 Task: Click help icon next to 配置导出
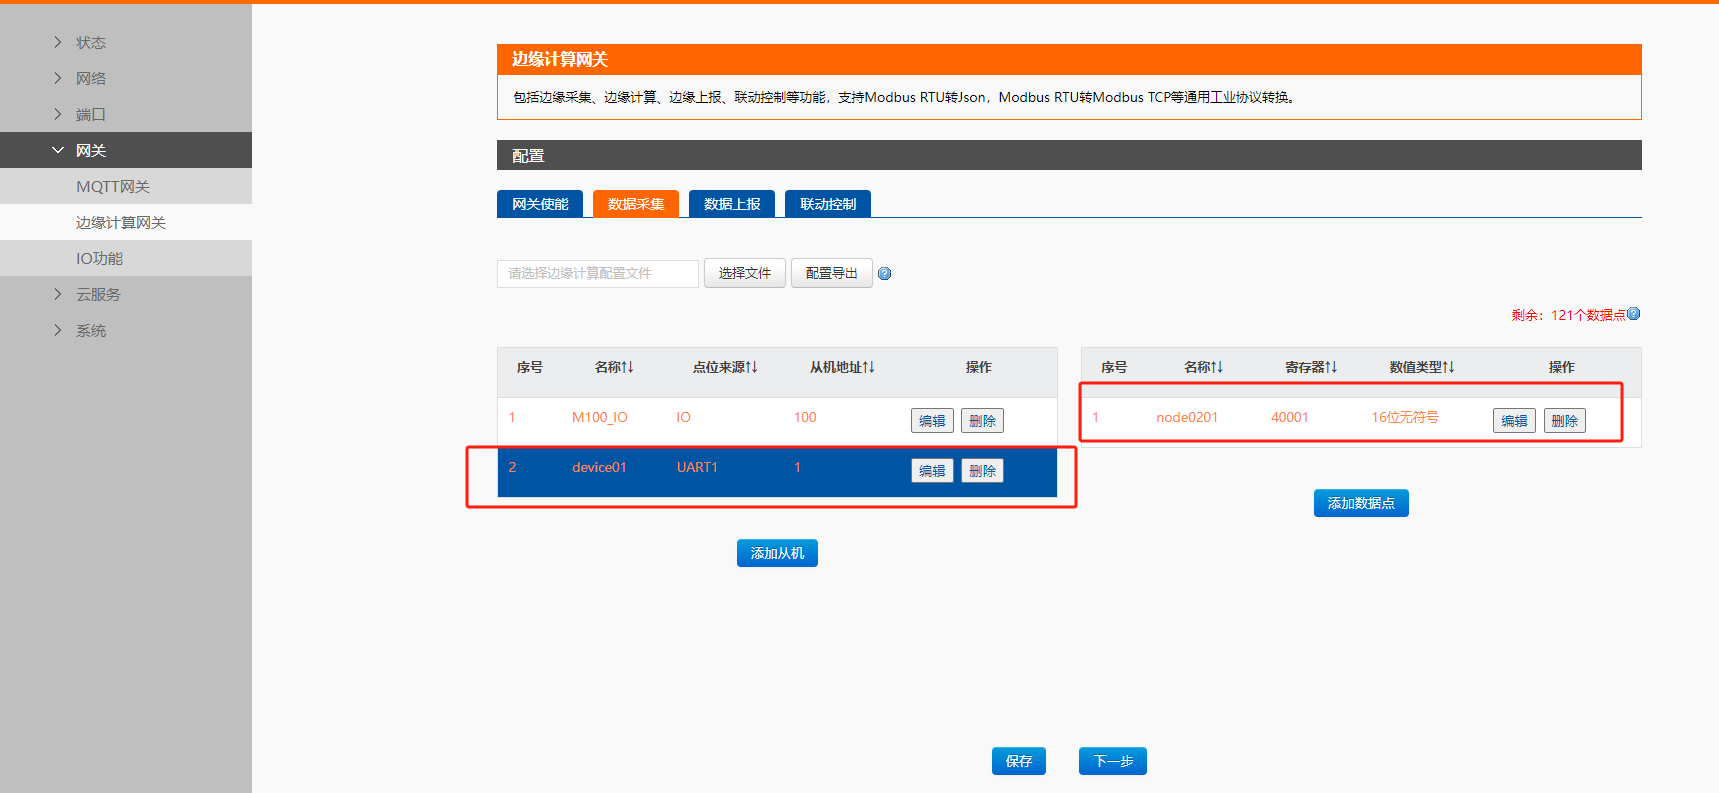coord(884,274)
